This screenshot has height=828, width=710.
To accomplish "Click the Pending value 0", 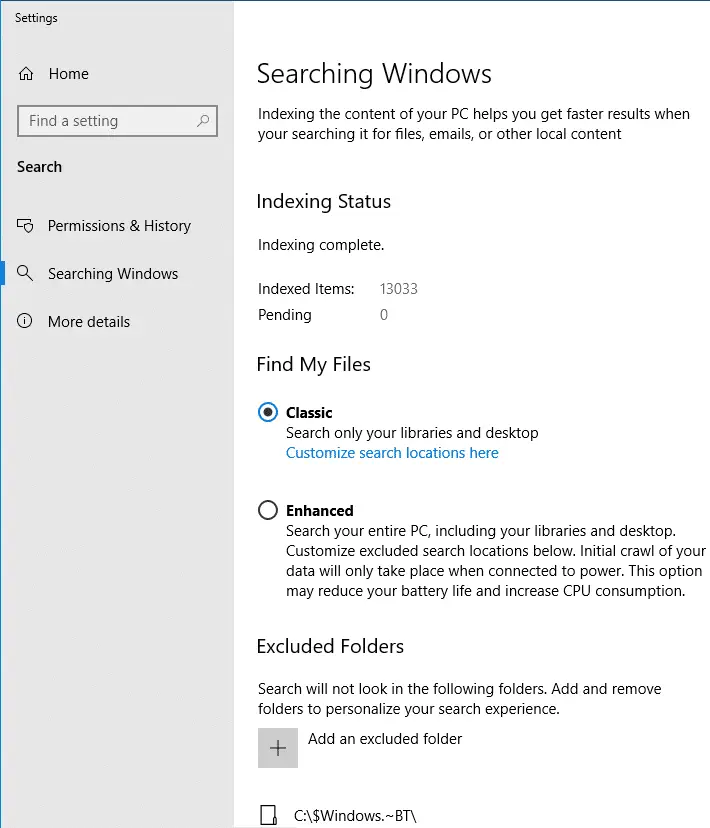I will tap(384, 315).
